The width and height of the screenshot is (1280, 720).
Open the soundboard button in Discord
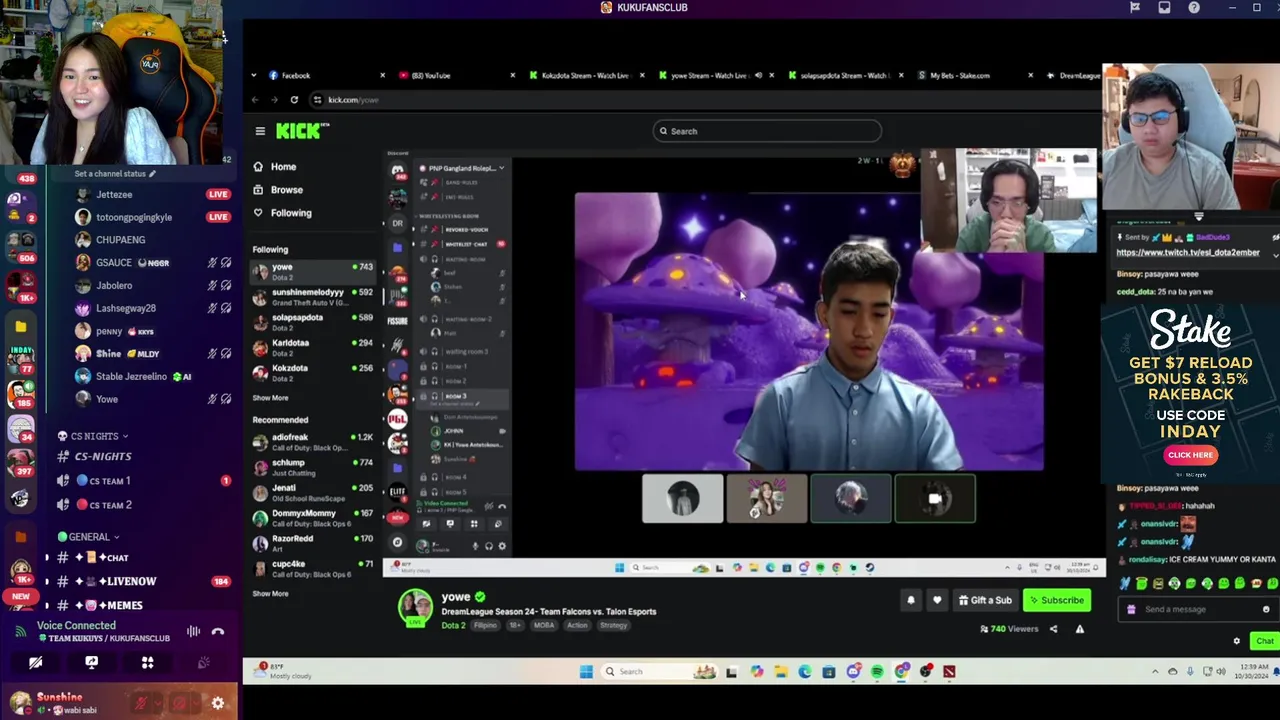tap(203, 662)
